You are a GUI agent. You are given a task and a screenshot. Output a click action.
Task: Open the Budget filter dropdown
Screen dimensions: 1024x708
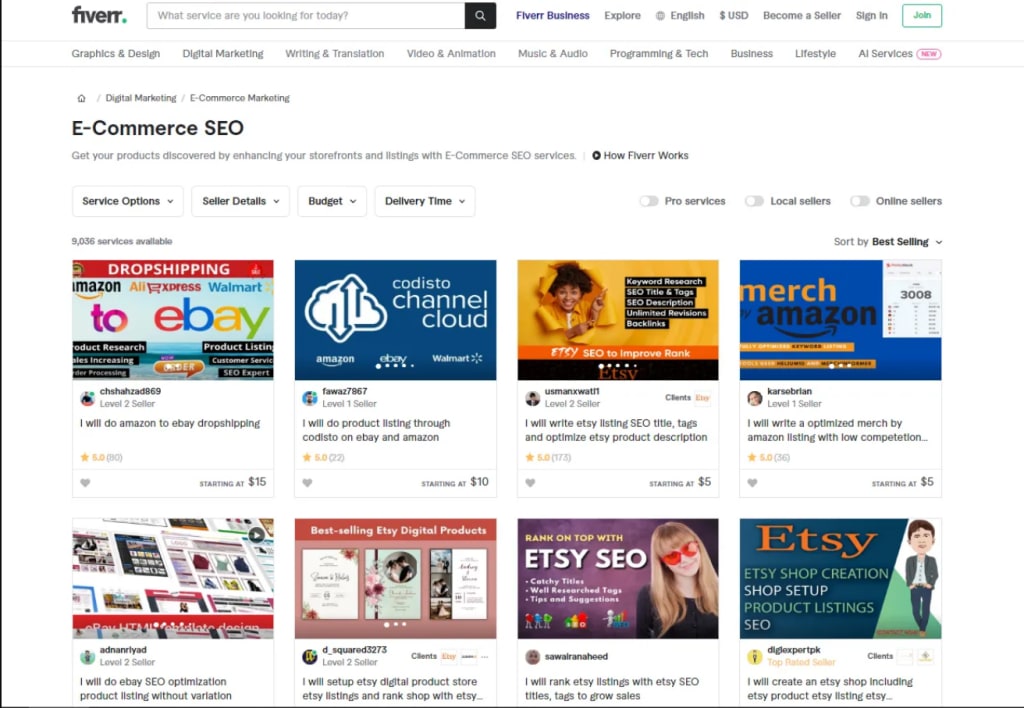(x=332, y=201)
